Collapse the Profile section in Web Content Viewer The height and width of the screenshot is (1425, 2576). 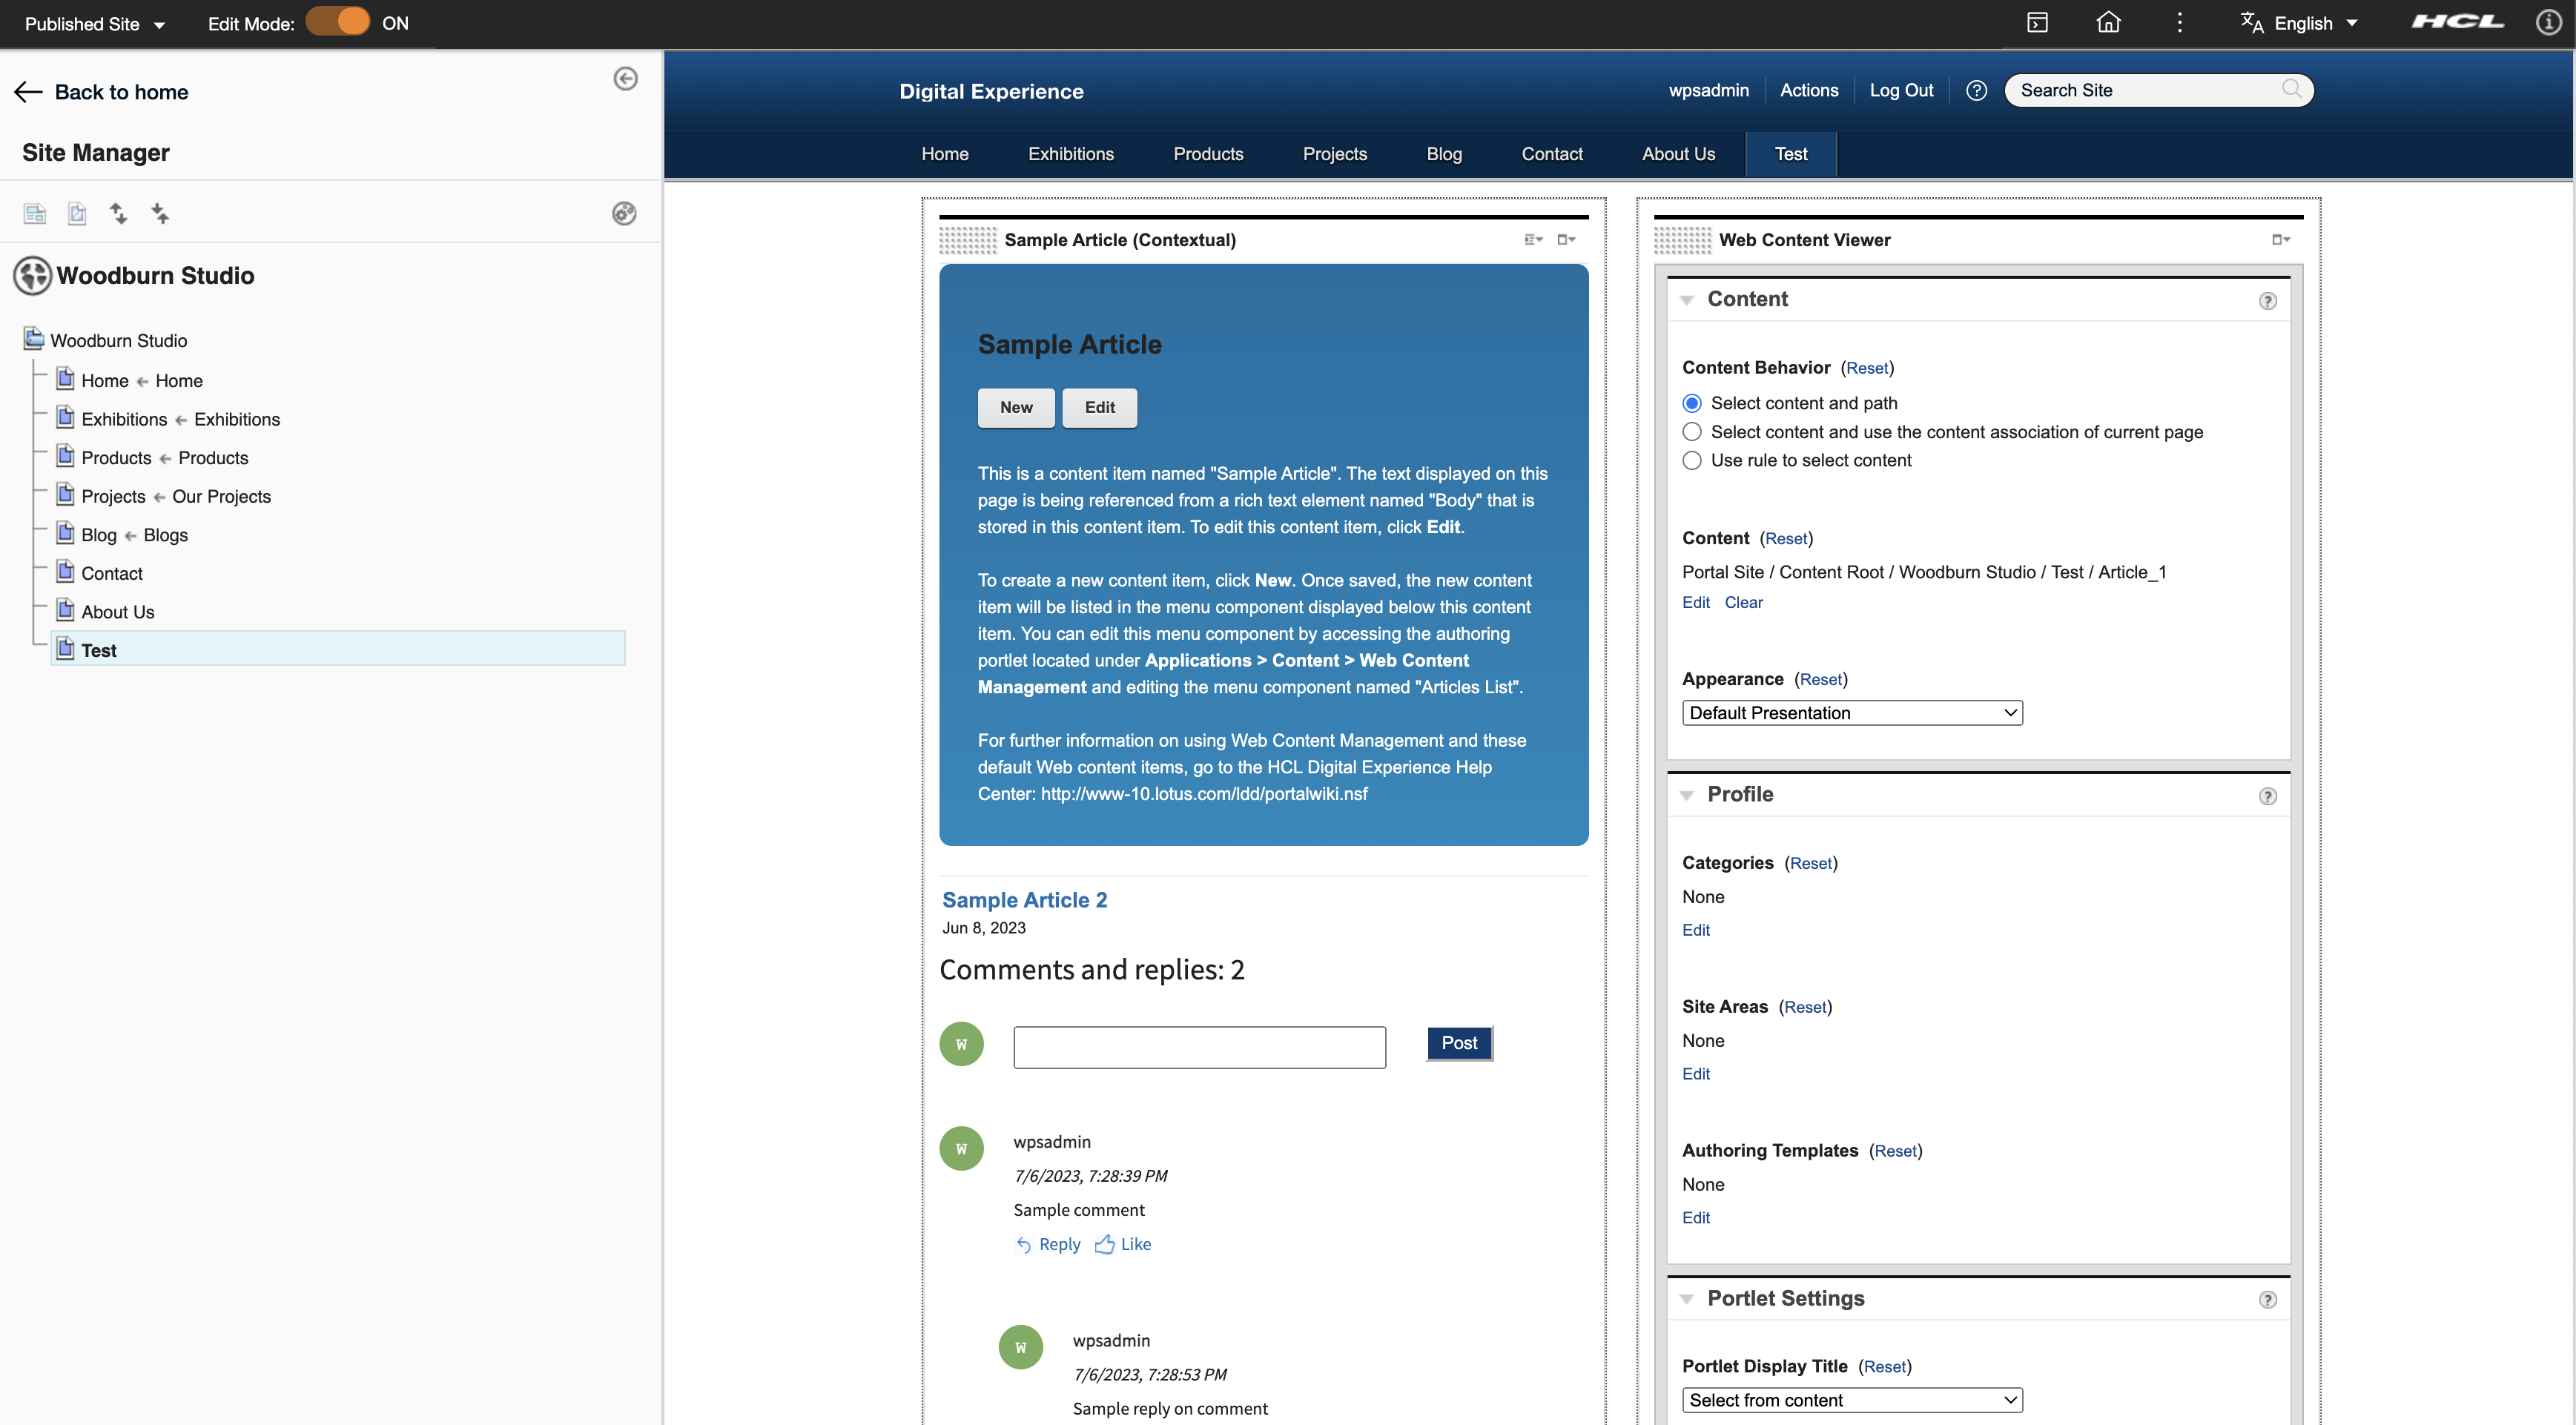1687,794
